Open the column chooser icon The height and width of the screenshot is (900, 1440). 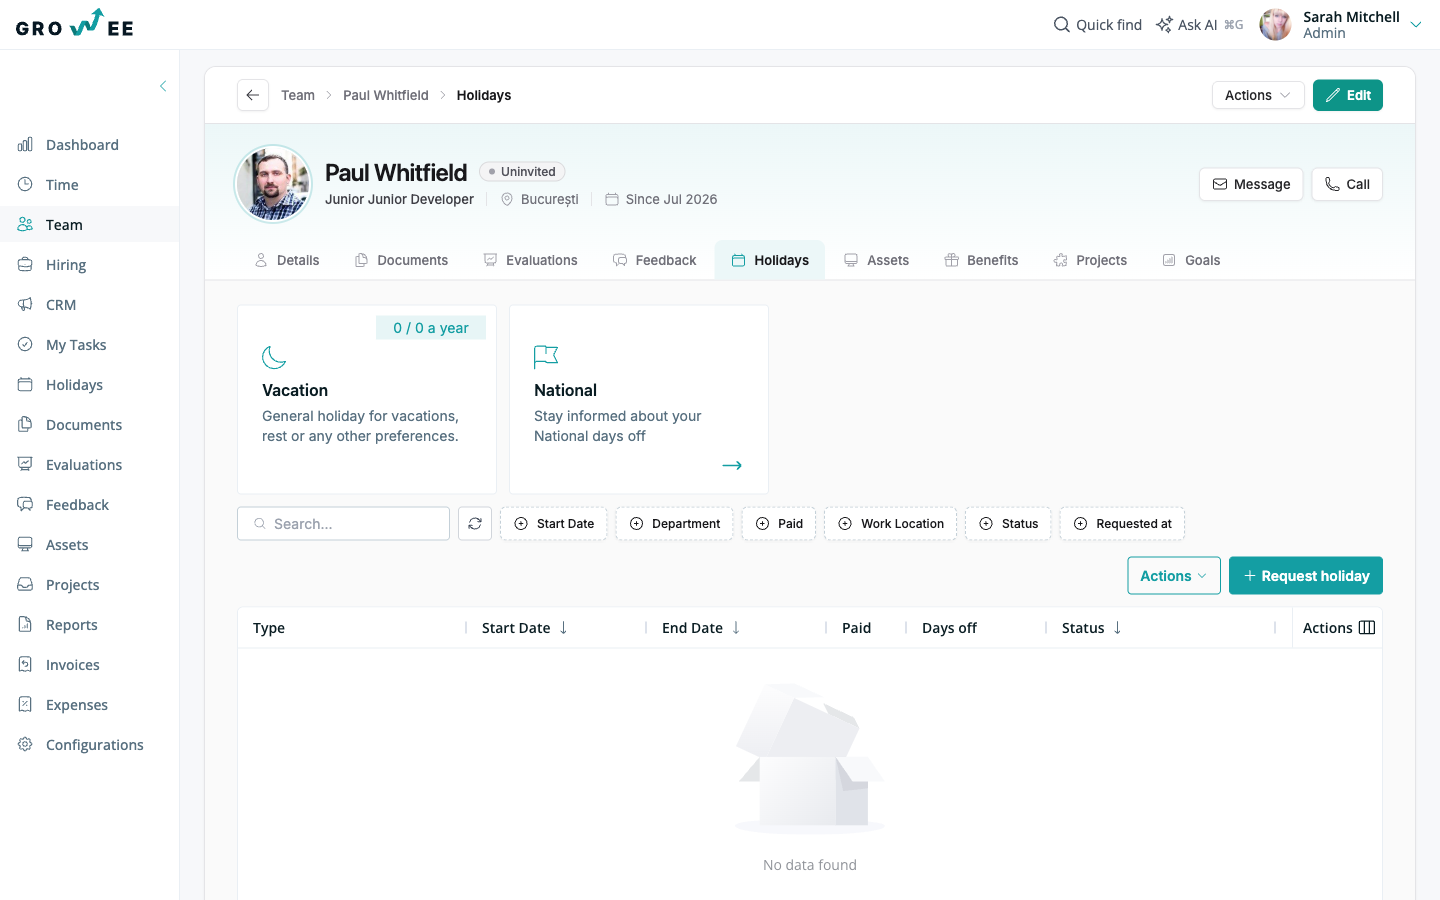1367,628
